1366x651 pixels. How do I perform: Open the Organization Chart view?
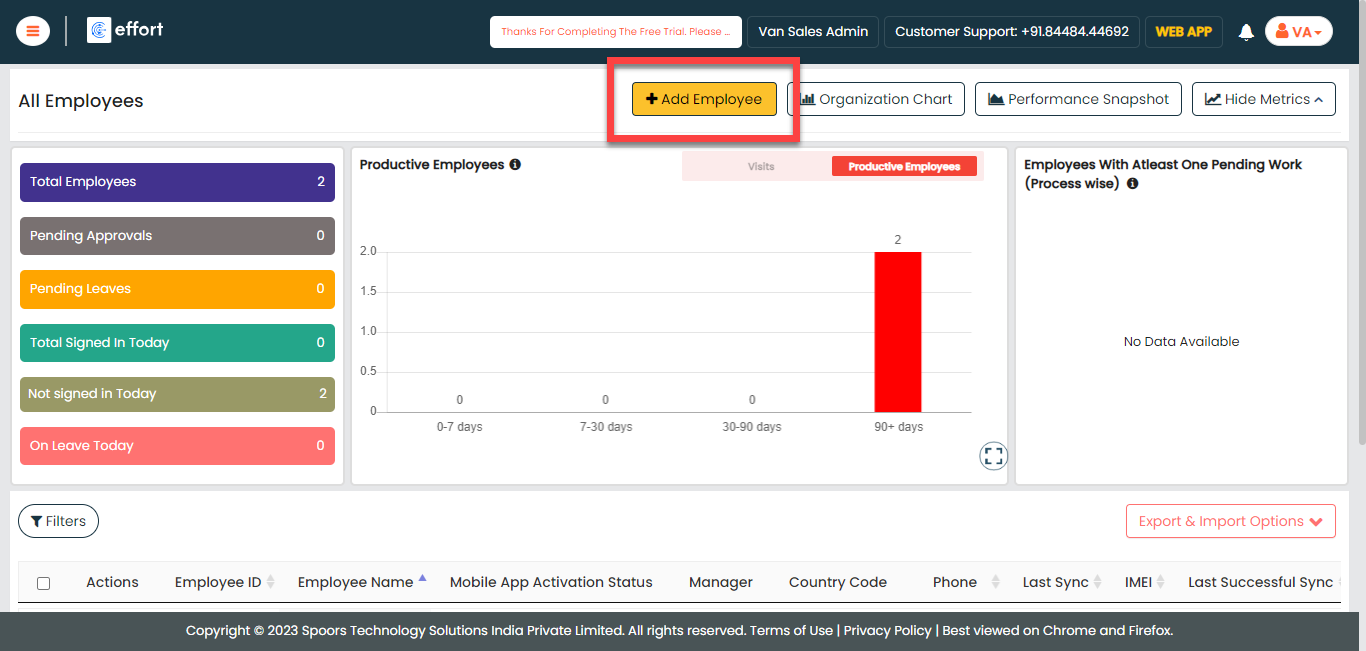[876, 99]
